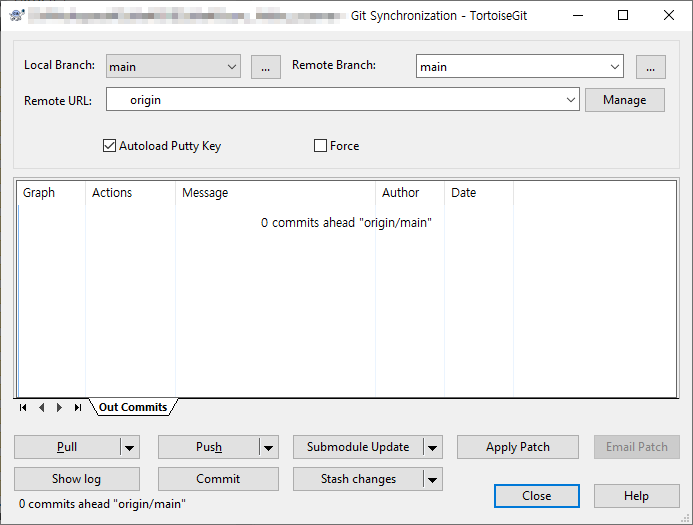The width and height of the screenshot is (693, 525).
Task: Click the Date column header
Action: pos(479,193)
